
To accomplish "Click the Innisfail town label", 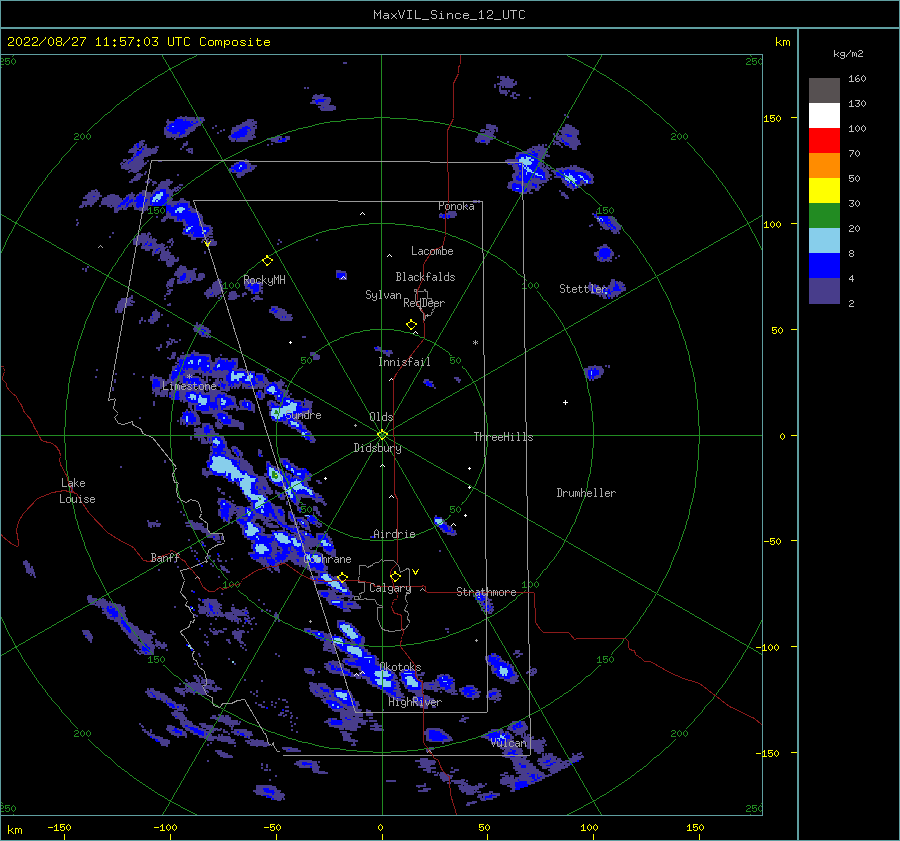I will [404, 362].
